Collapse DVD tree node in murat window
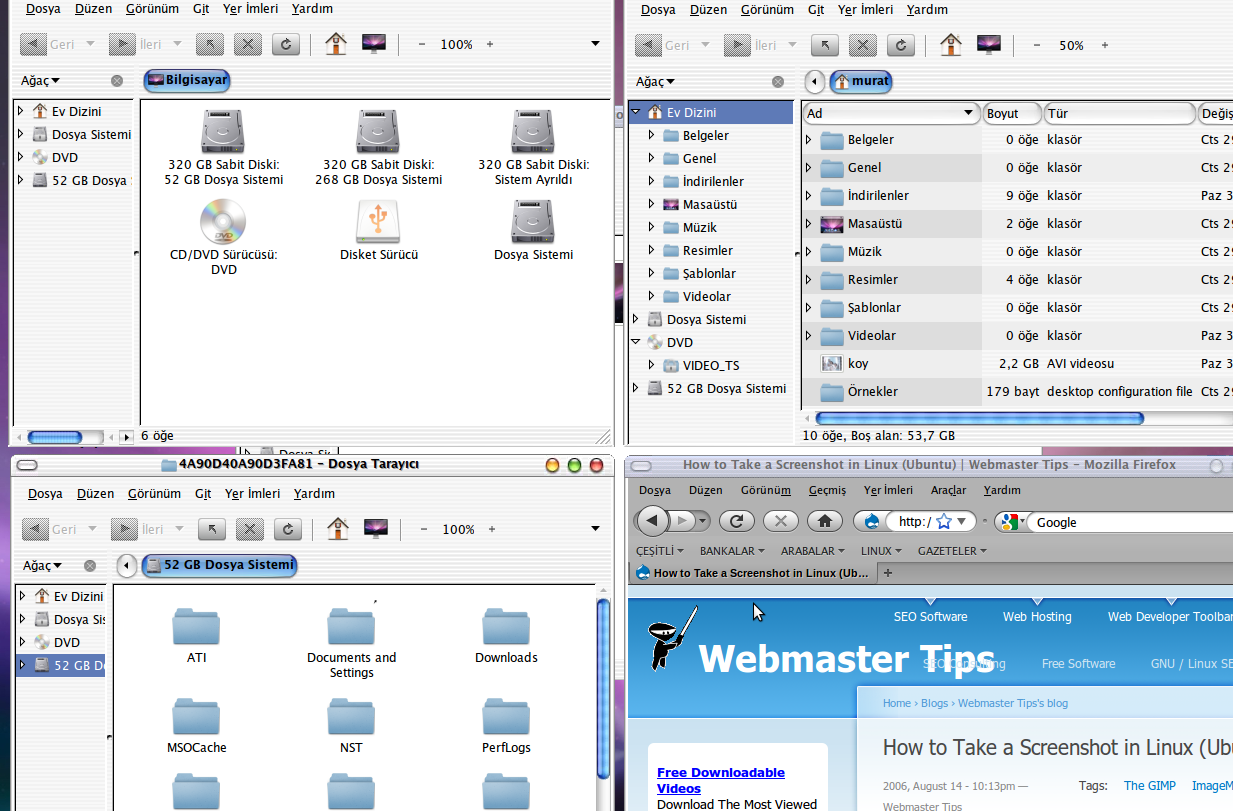Viewport: 1233px width, 811px height. [x=635, y=342]
